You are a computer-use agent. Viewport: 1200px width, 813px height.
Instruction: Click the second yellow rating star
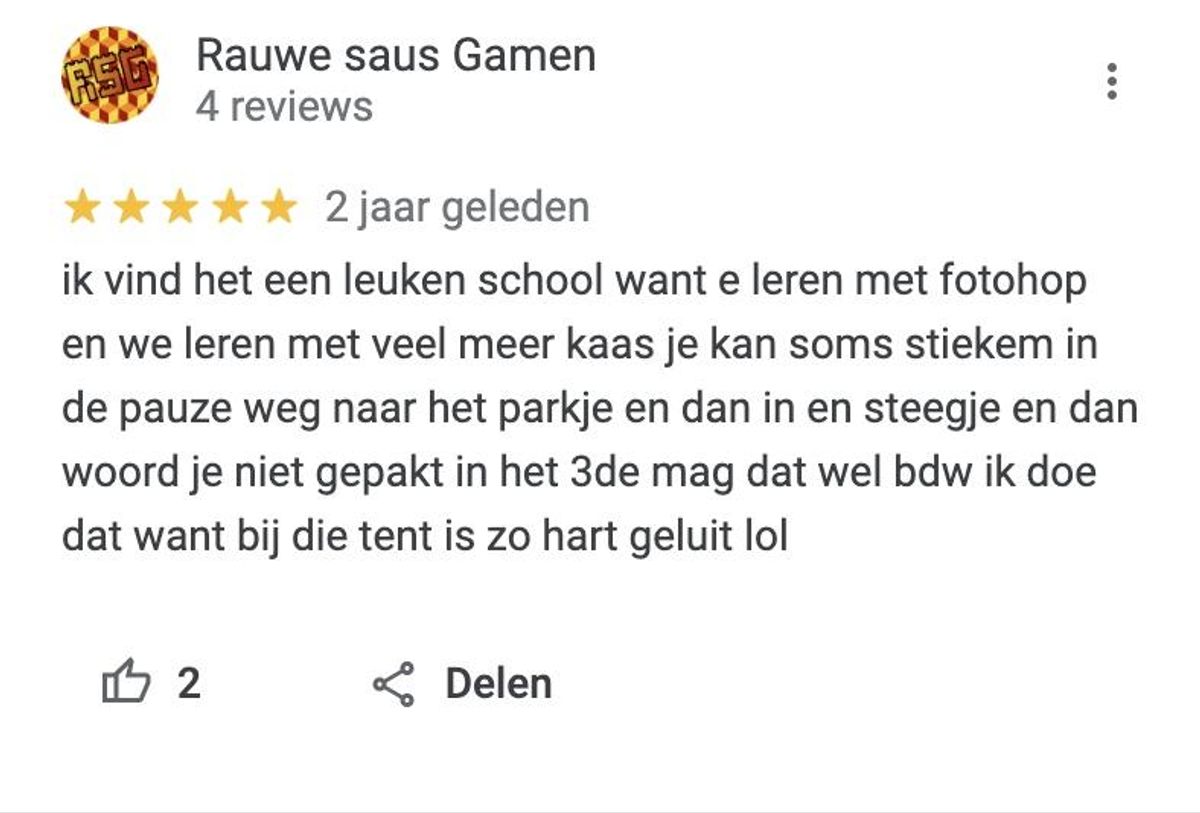131,208
